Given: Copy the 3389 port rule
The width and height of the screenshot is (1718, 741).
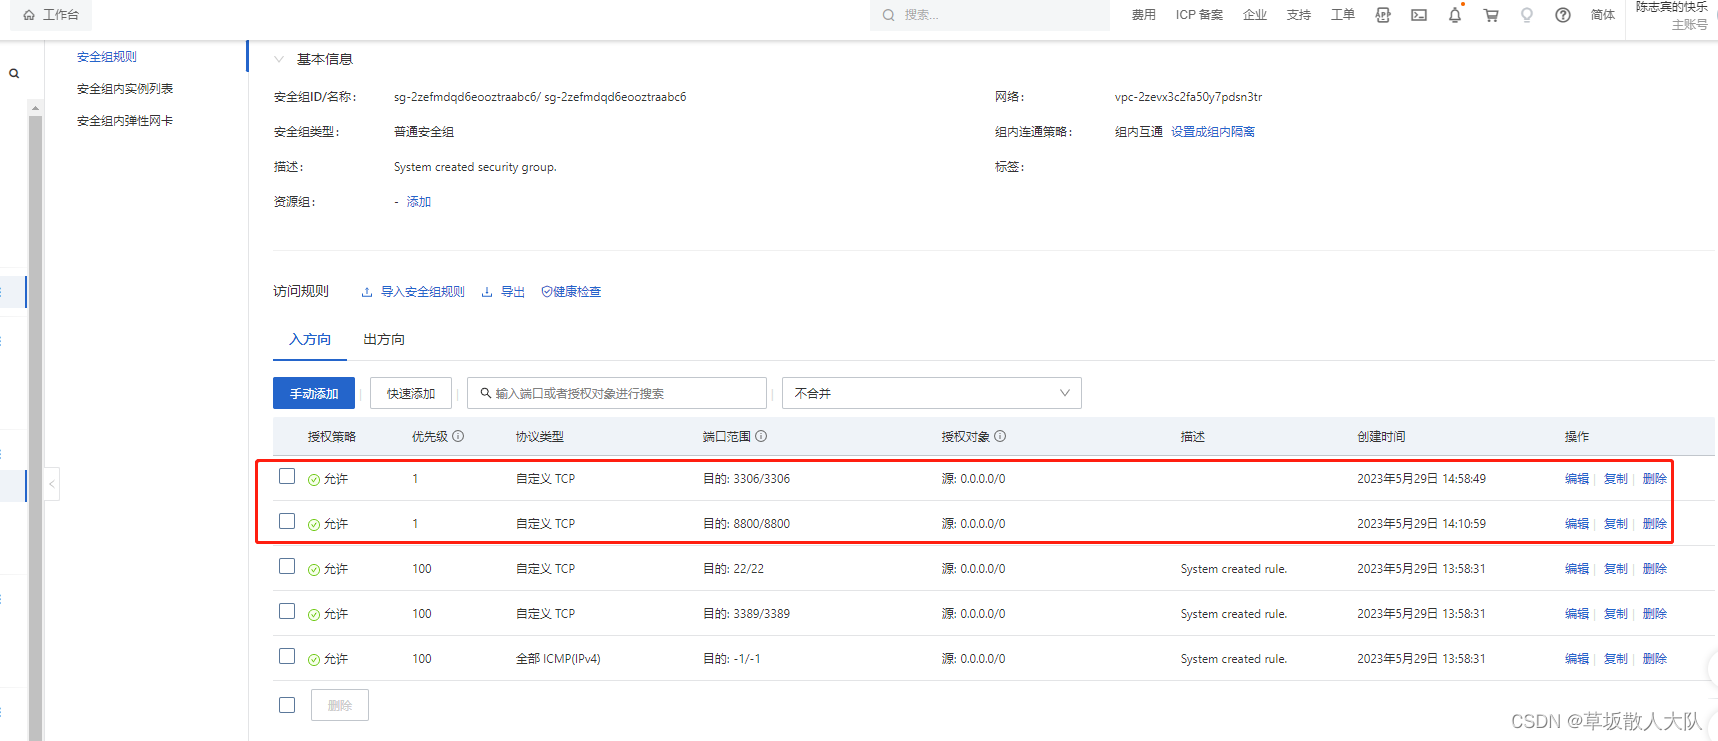Looking at the screenshot, I should tap(1616, 614).
